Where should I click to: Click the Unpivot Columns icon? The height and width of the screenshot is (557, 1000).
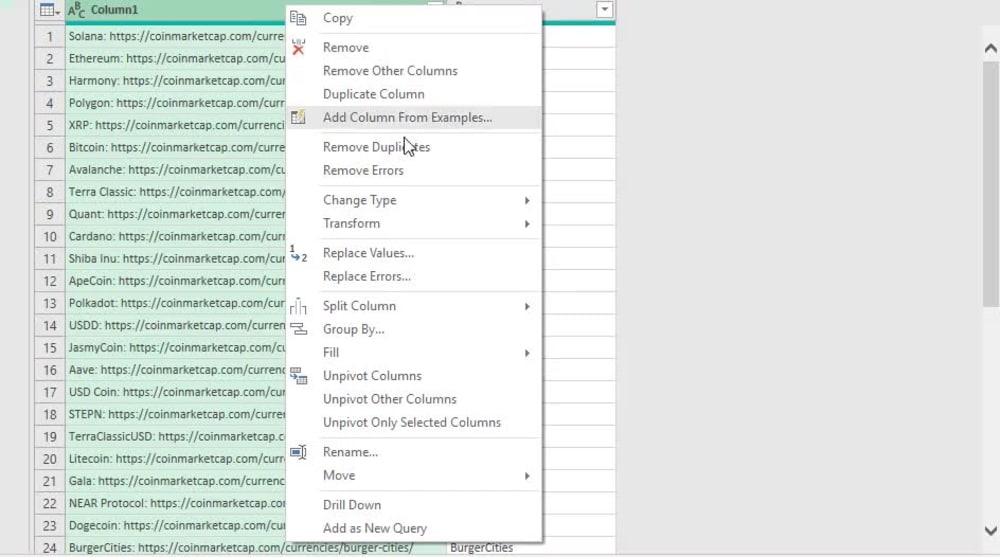[x=298, y=376]
